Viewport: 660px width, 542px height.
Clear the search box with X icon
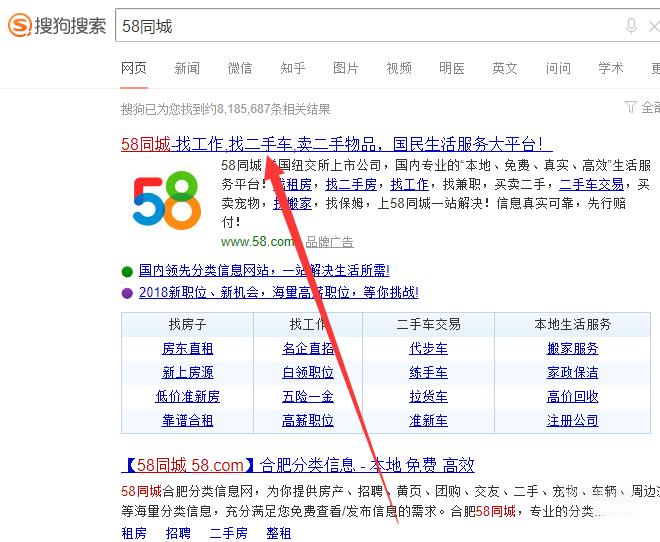[654, 27]
